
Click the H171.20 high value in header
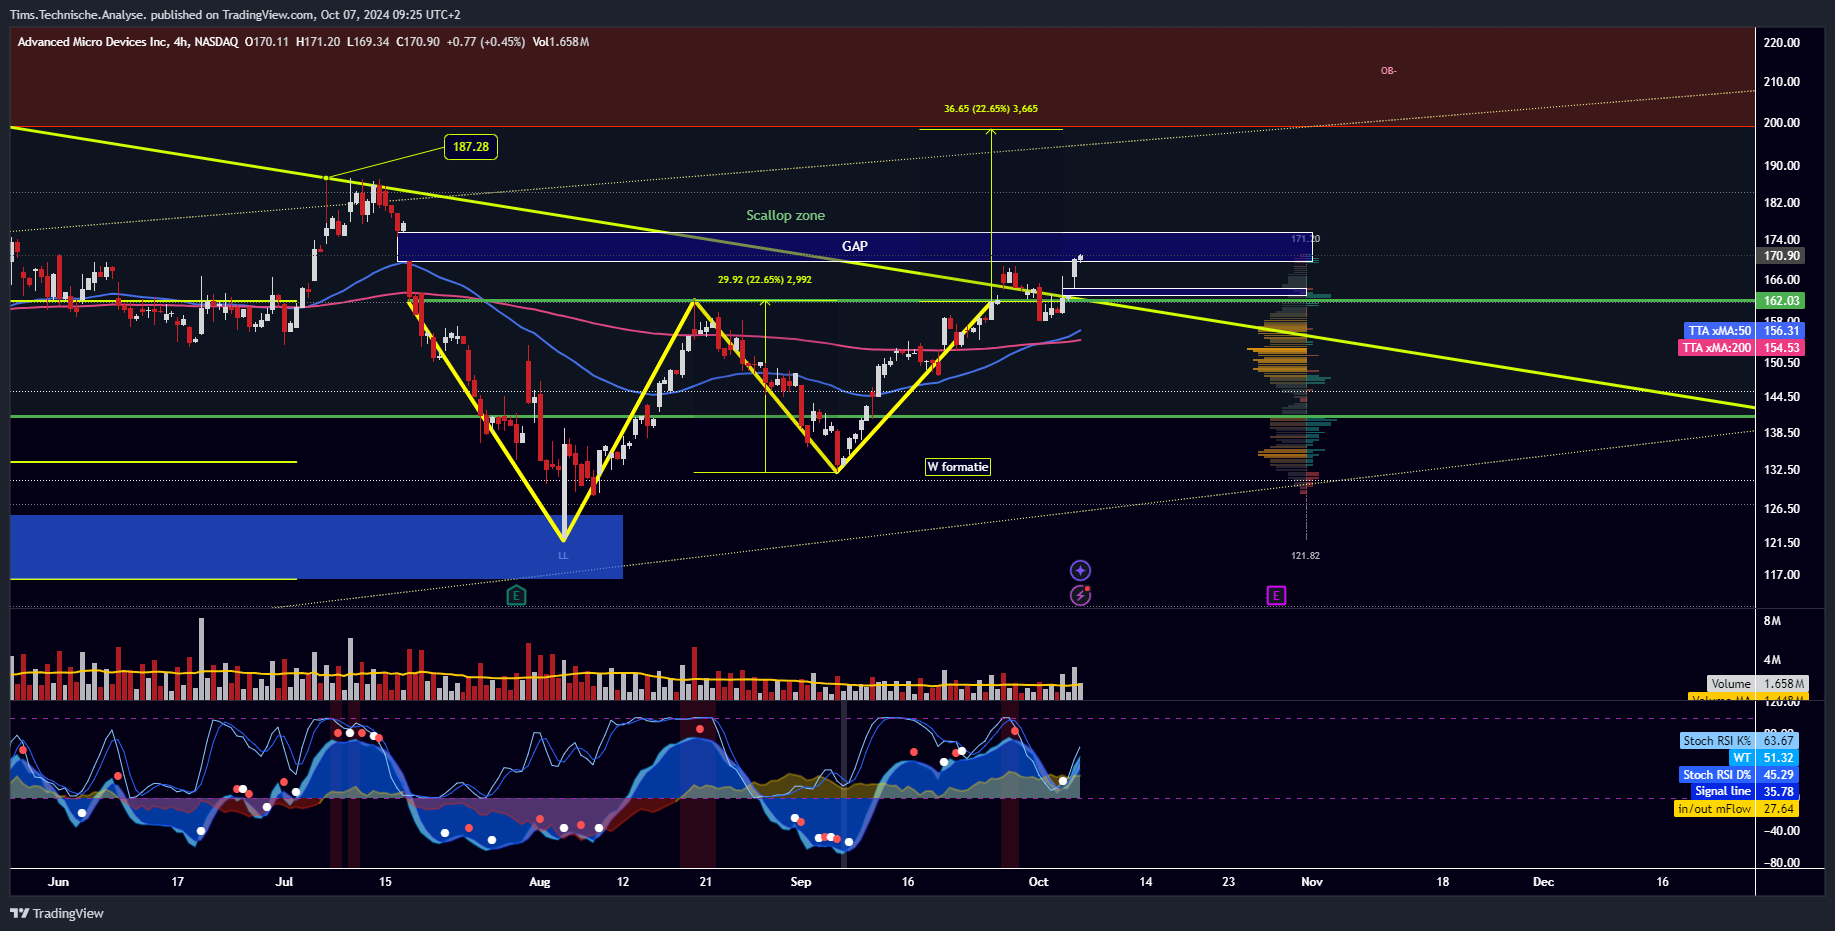318,42
